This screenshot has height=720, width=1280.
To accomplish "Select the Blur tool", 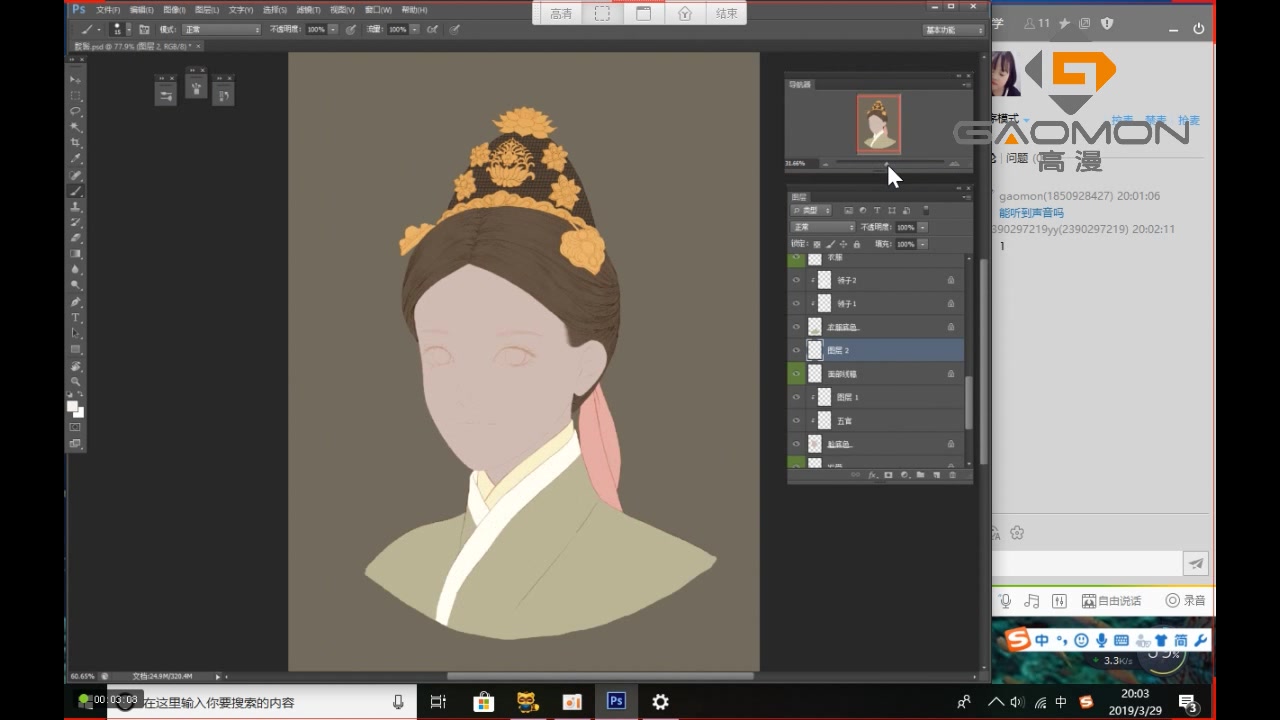I will [75, 270].
